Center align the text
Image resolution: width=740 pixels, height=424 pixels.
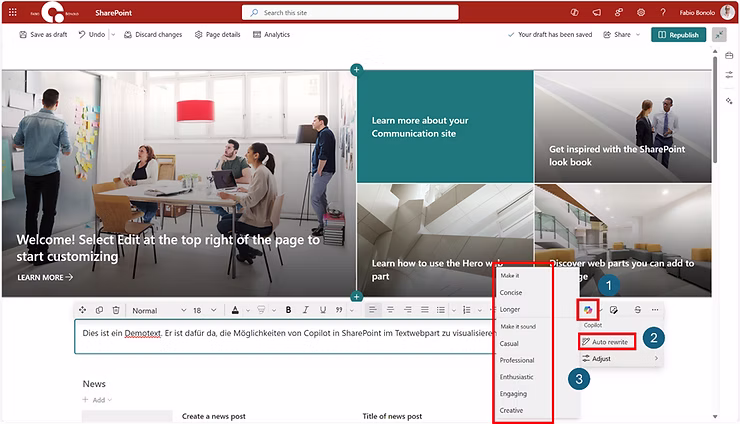point(390,310)
